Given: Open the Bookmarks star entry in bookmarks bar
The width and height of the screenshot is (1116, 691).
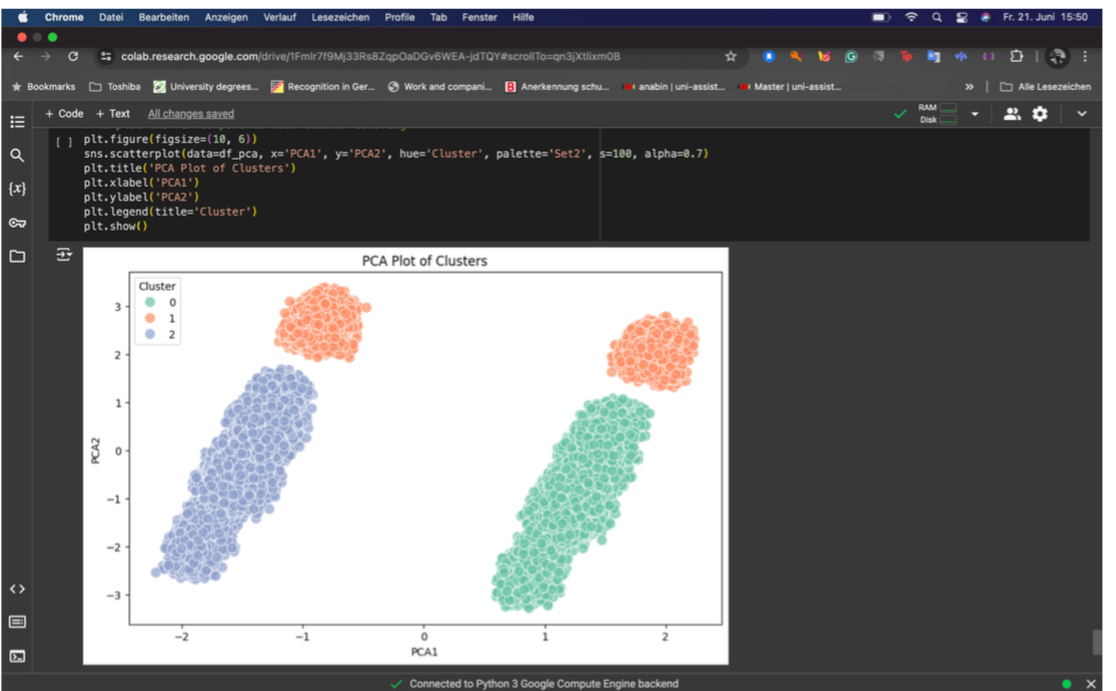Looking at the screenshot, I should click(43, 87).
